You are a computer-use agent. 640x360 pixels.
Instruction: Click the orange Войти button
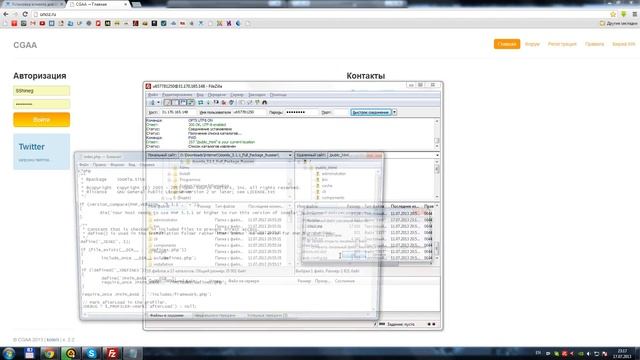tap(41, 120)
